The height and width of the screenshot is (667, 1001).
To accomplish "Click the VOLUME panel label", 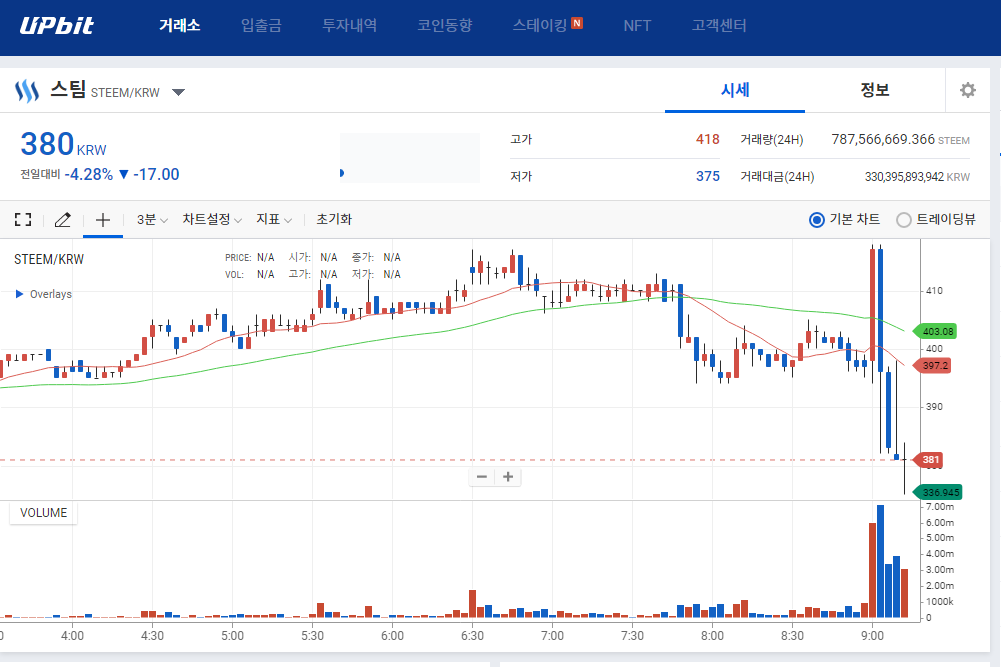I will click(x=43, y=513).
